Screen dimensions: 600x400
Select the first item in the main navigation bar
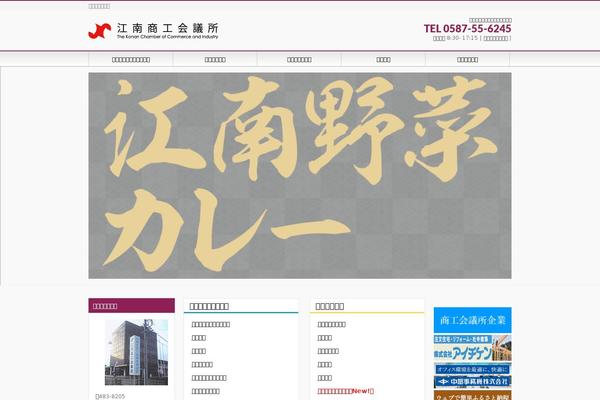point(131,60)
